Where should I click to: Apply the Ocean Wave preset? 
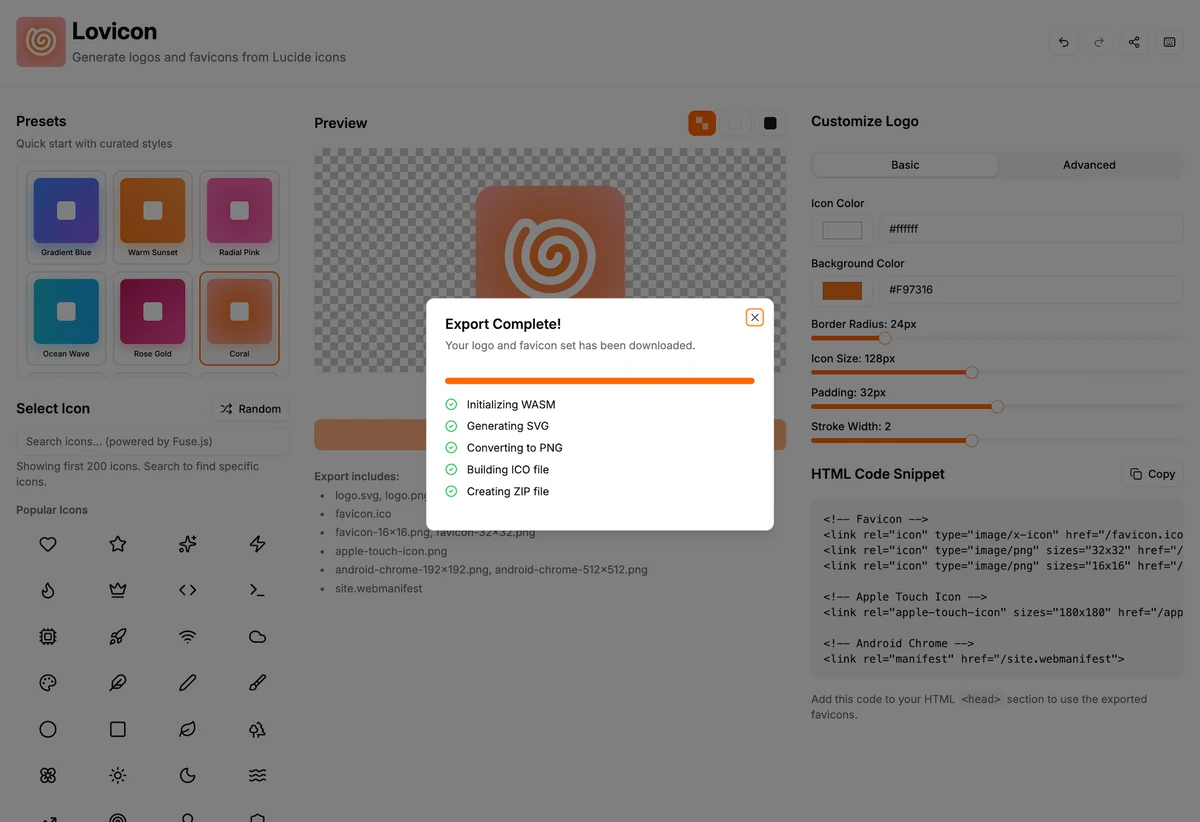click(x=66, y=318)
